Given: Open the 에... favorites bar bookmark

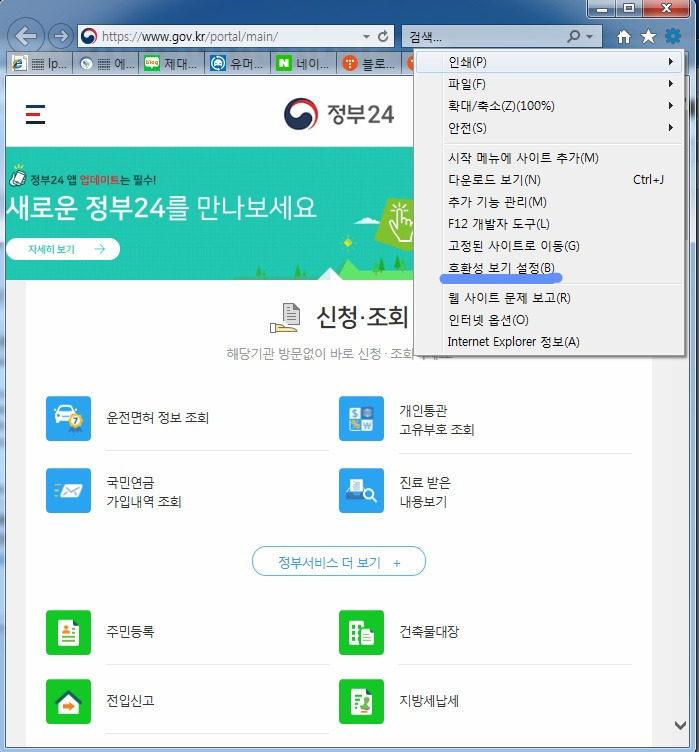Looking at the screenshot, I should click(107, 63).
